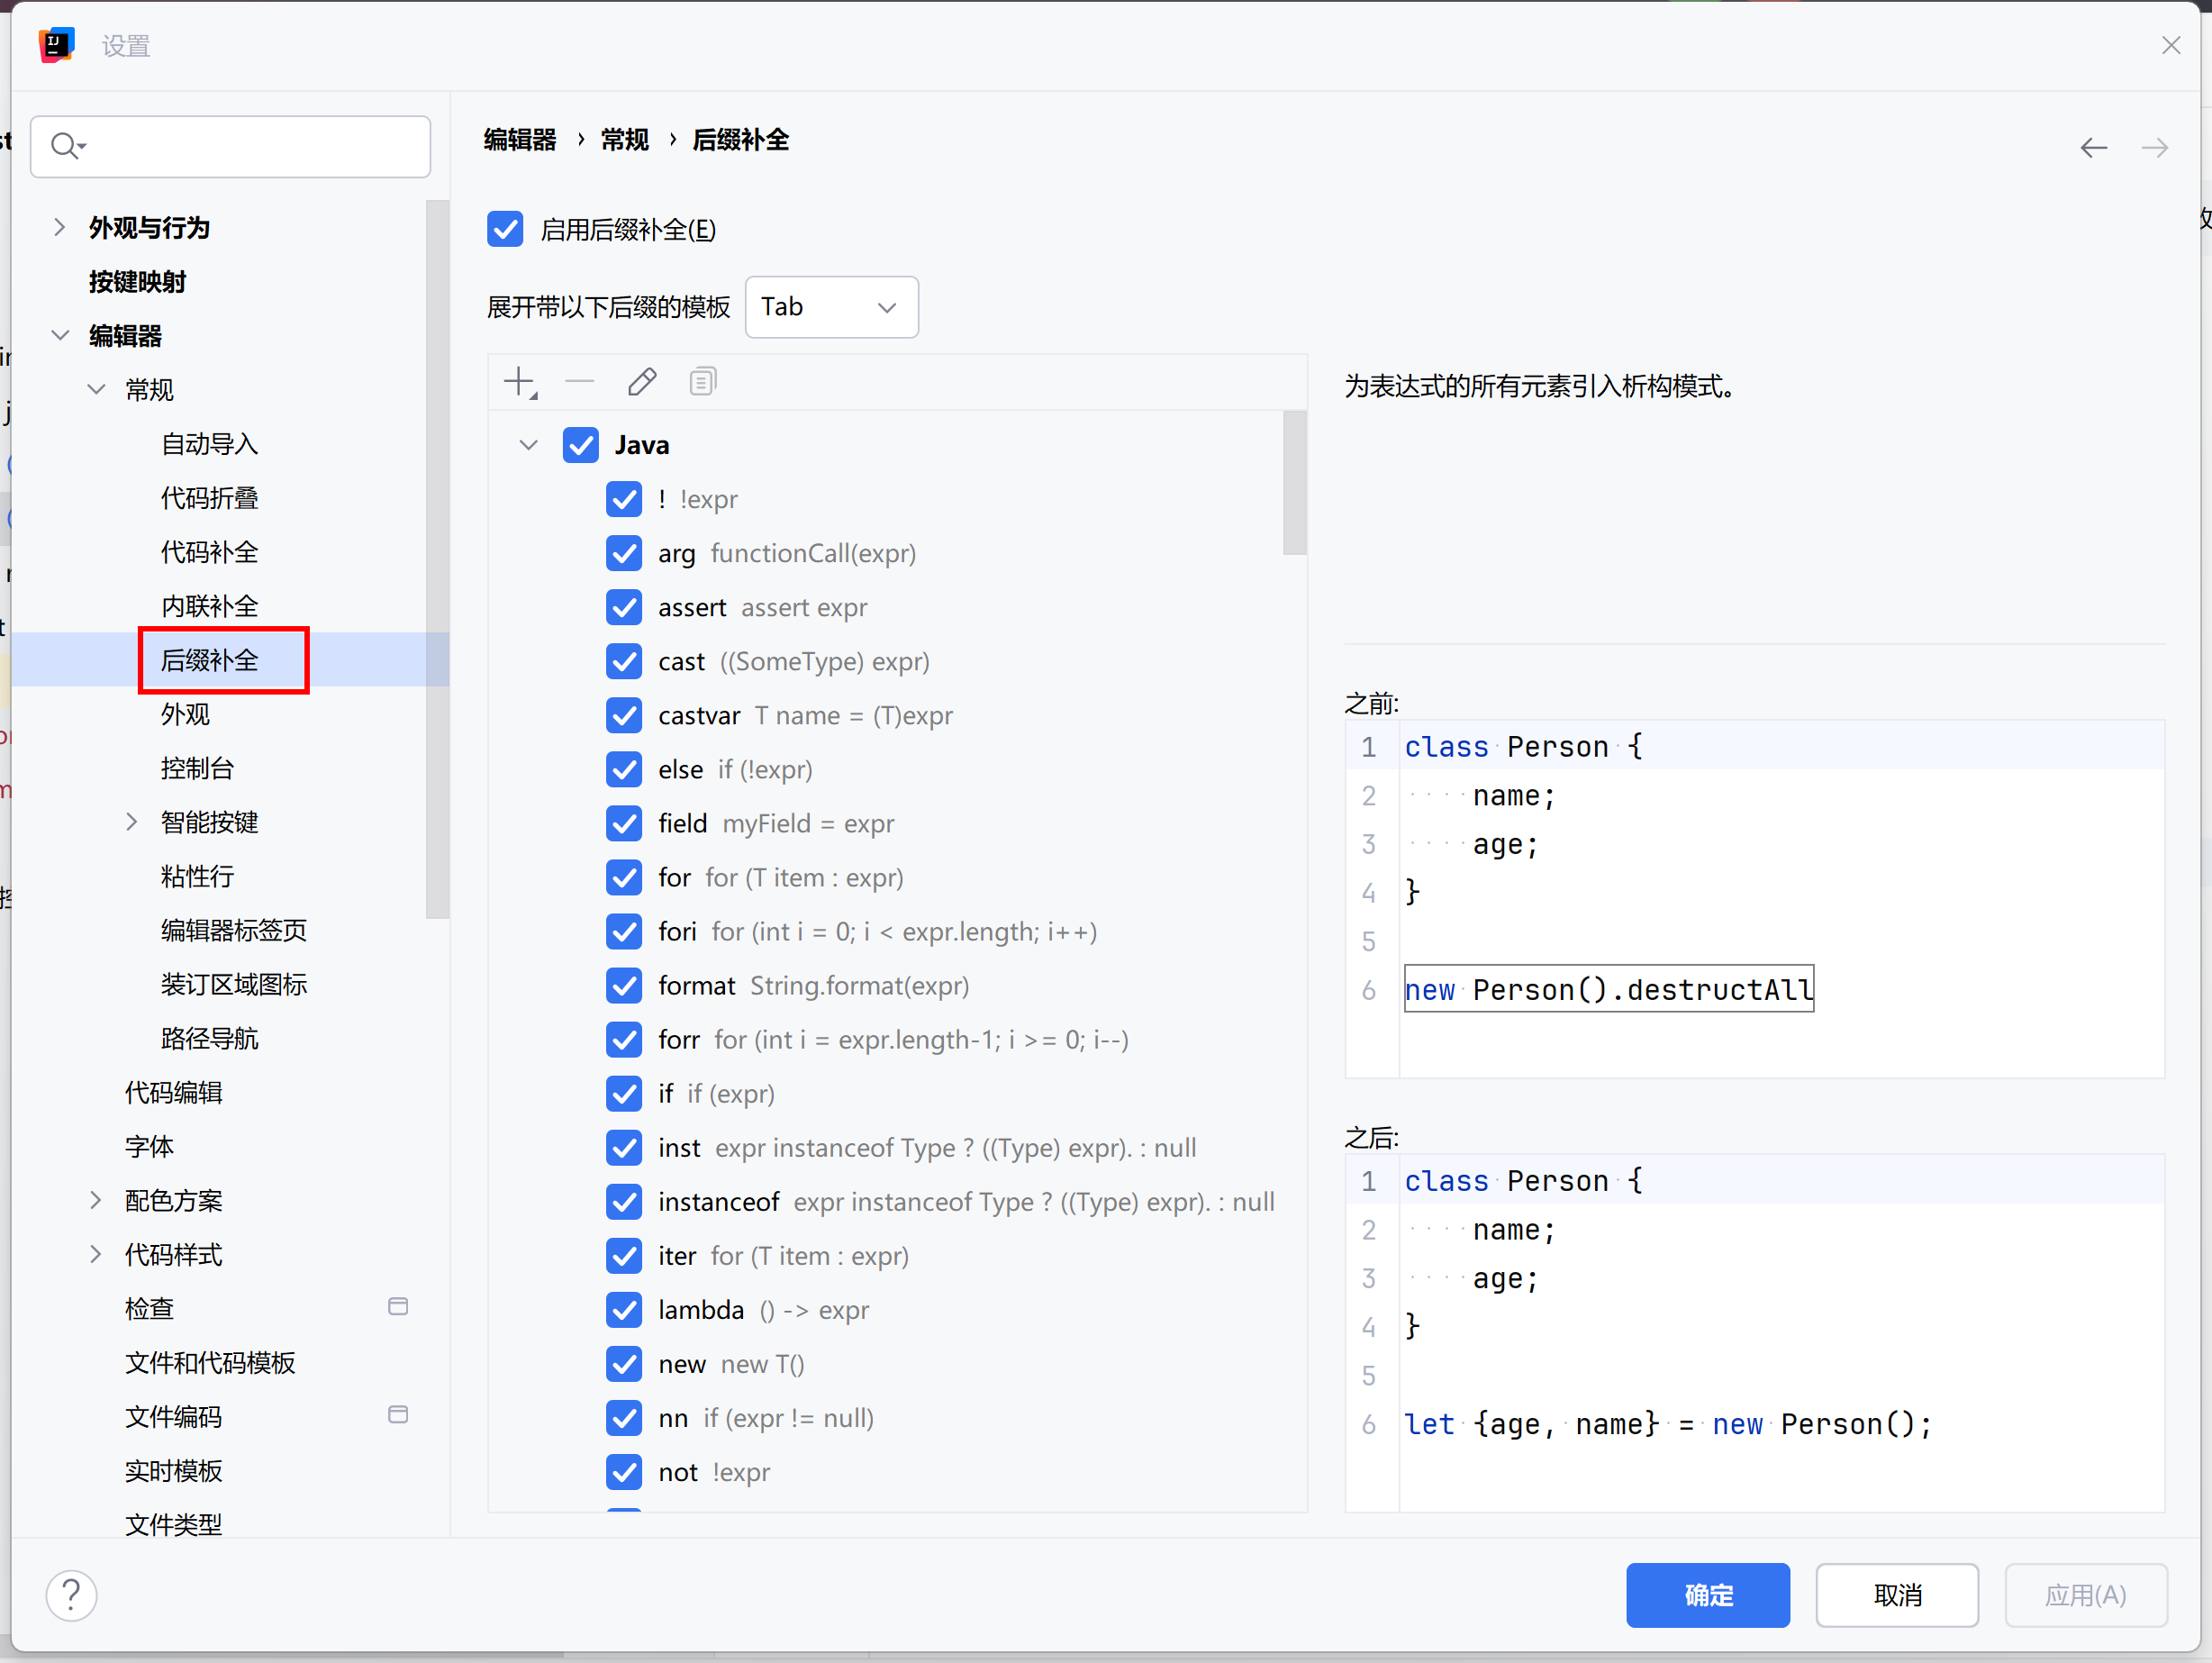Click the add template plus icon
This screenshot has width=2212, height=1663.
519,382
